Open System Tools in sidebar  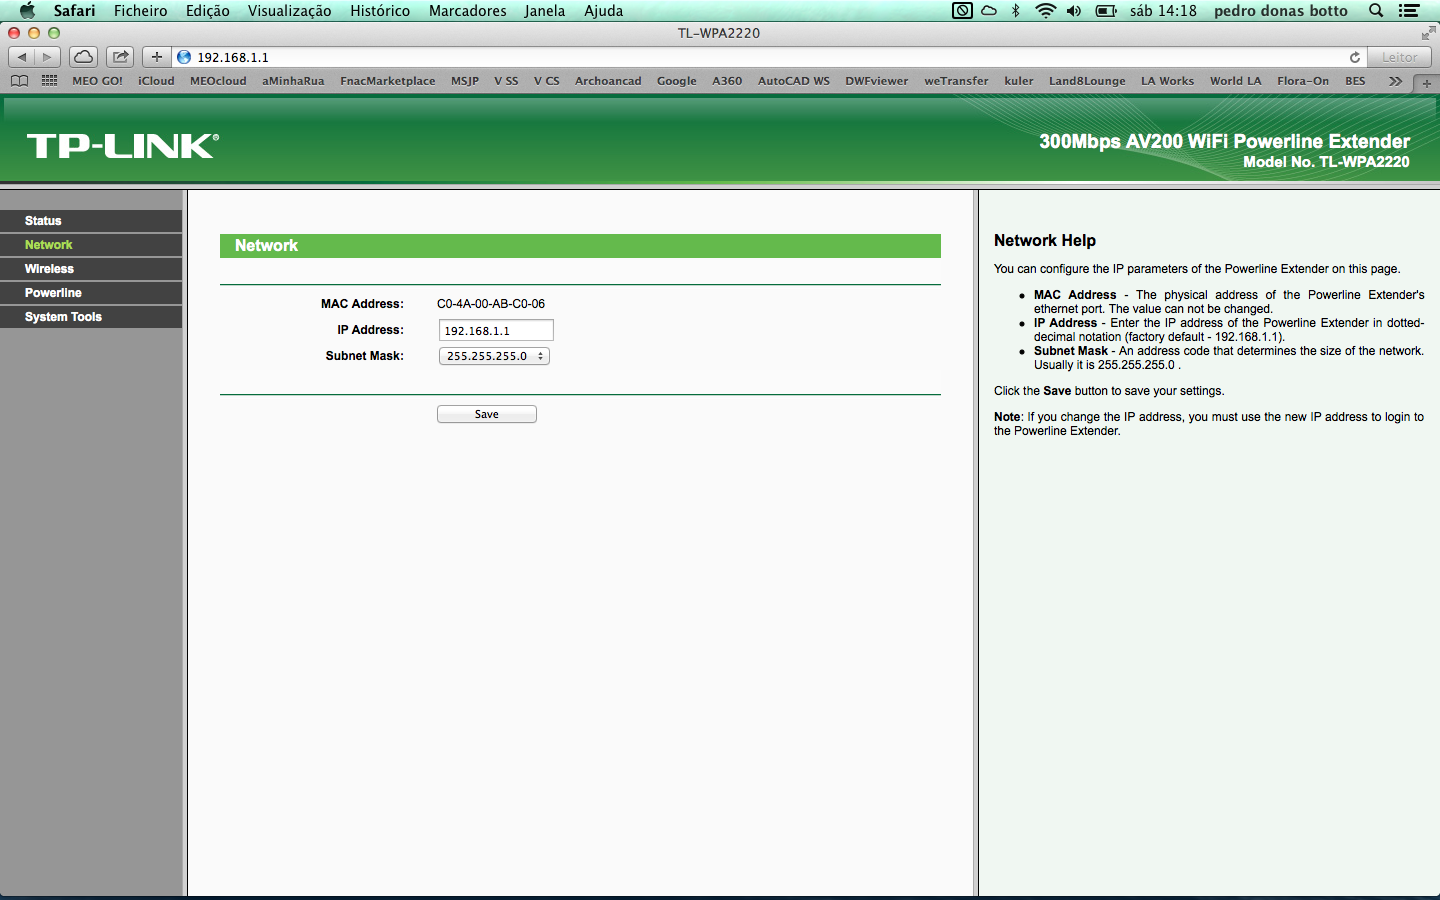pyautogui.click(x=91, y=317)
